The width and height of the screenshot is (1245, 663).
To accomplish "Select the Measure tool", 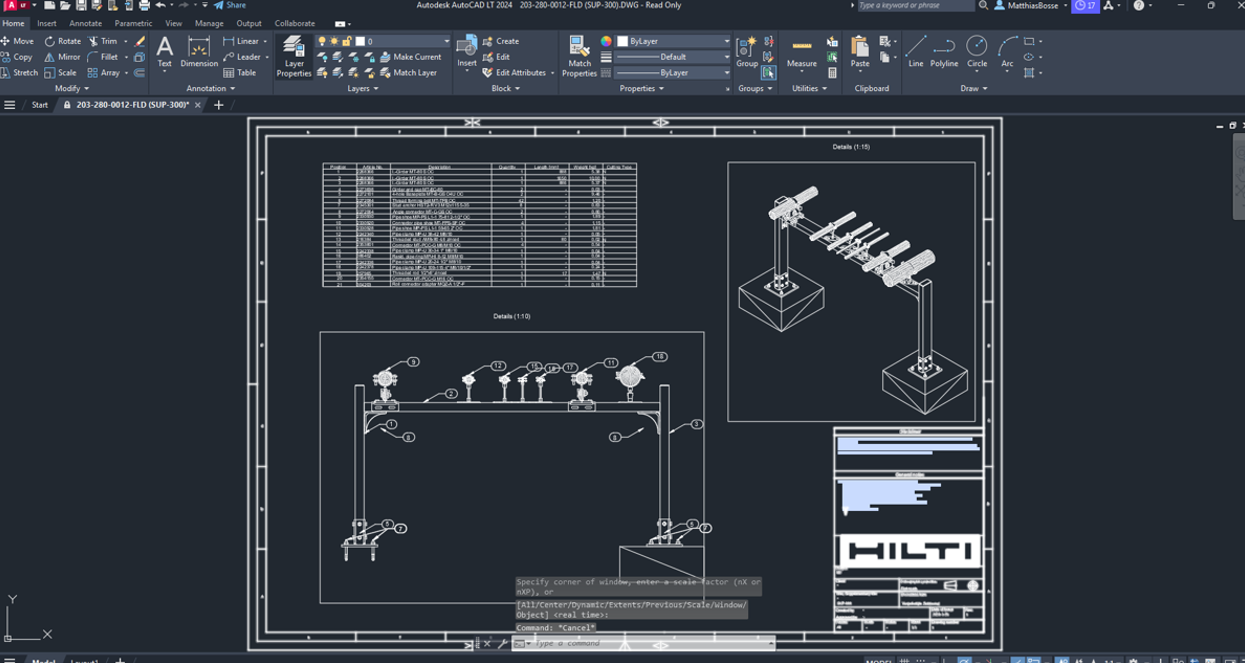I will pos(802,53).
